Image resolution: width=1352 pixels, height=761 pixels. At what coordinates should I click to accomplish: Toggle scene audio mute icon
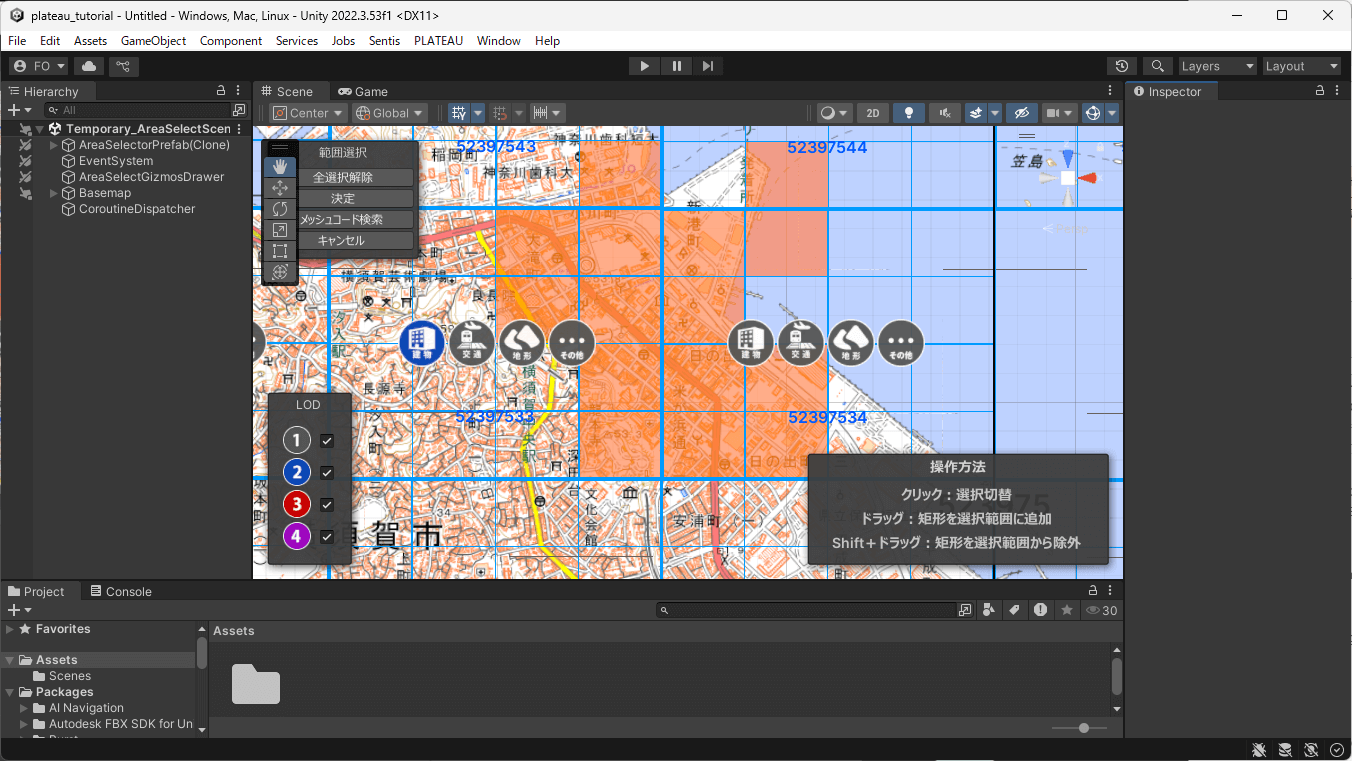tap(944, 113)
